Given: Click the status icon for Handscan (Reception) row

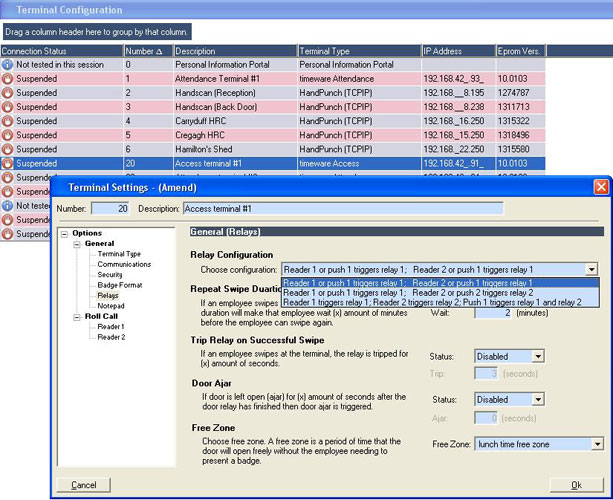Looking at the screenshot, I should tap(8, 92).
